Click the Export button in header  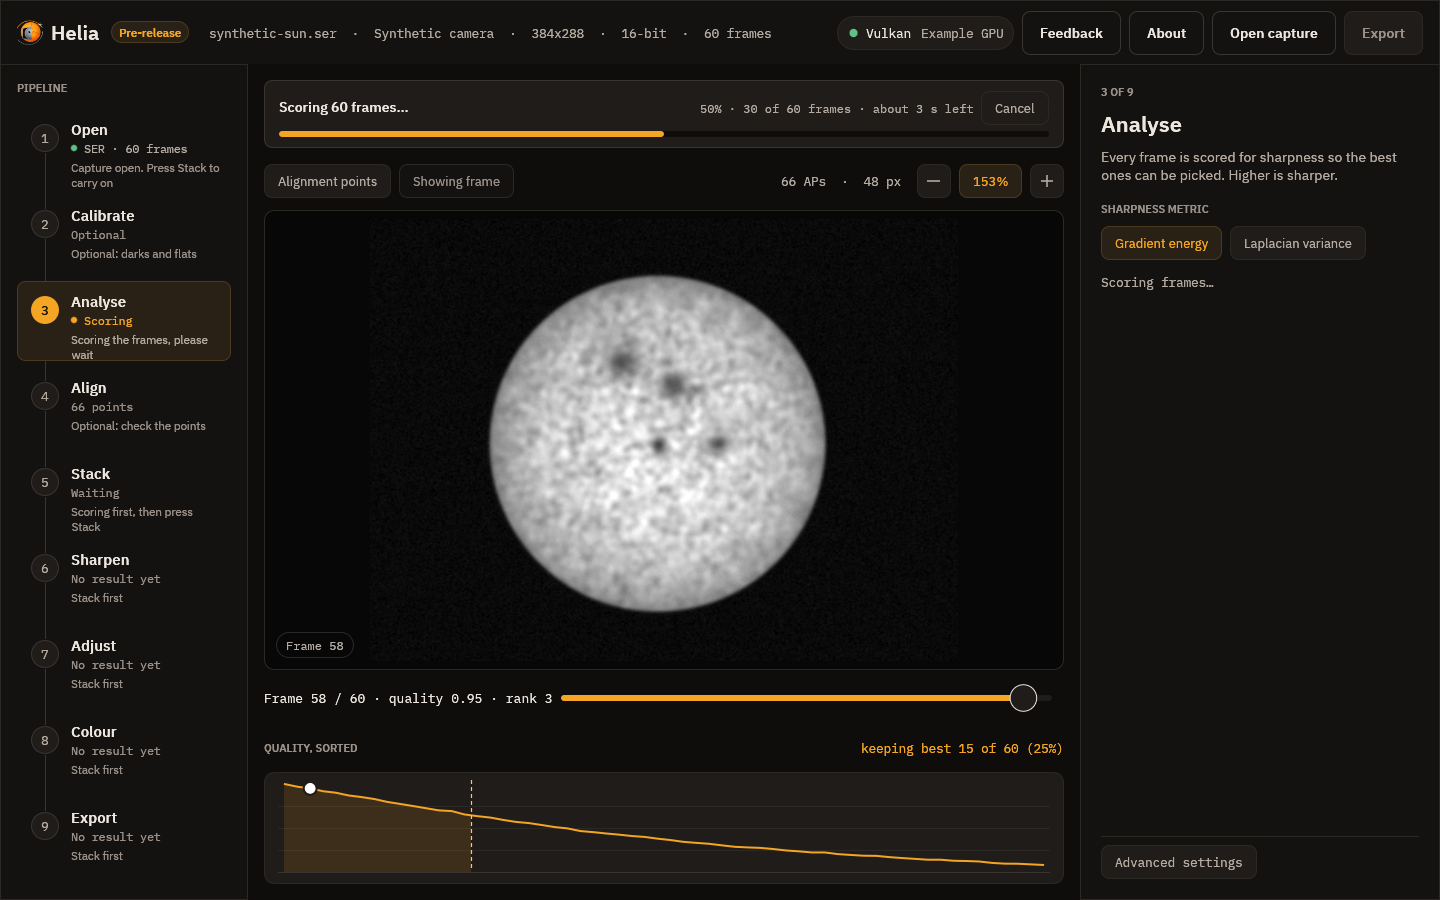pyautogui.click(x=1383, y=33)
